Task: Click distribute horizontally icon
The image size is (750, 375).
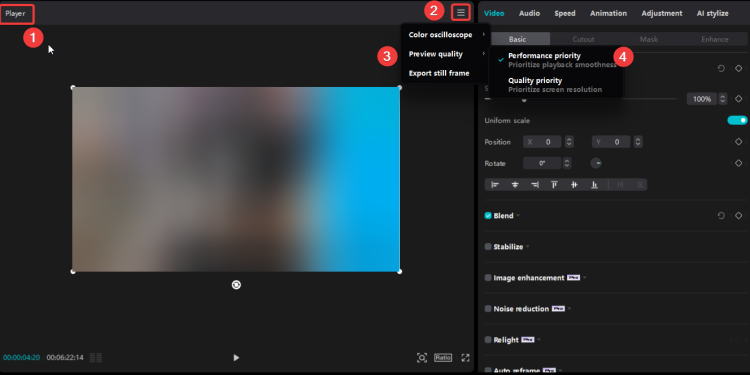Action: 620,185
